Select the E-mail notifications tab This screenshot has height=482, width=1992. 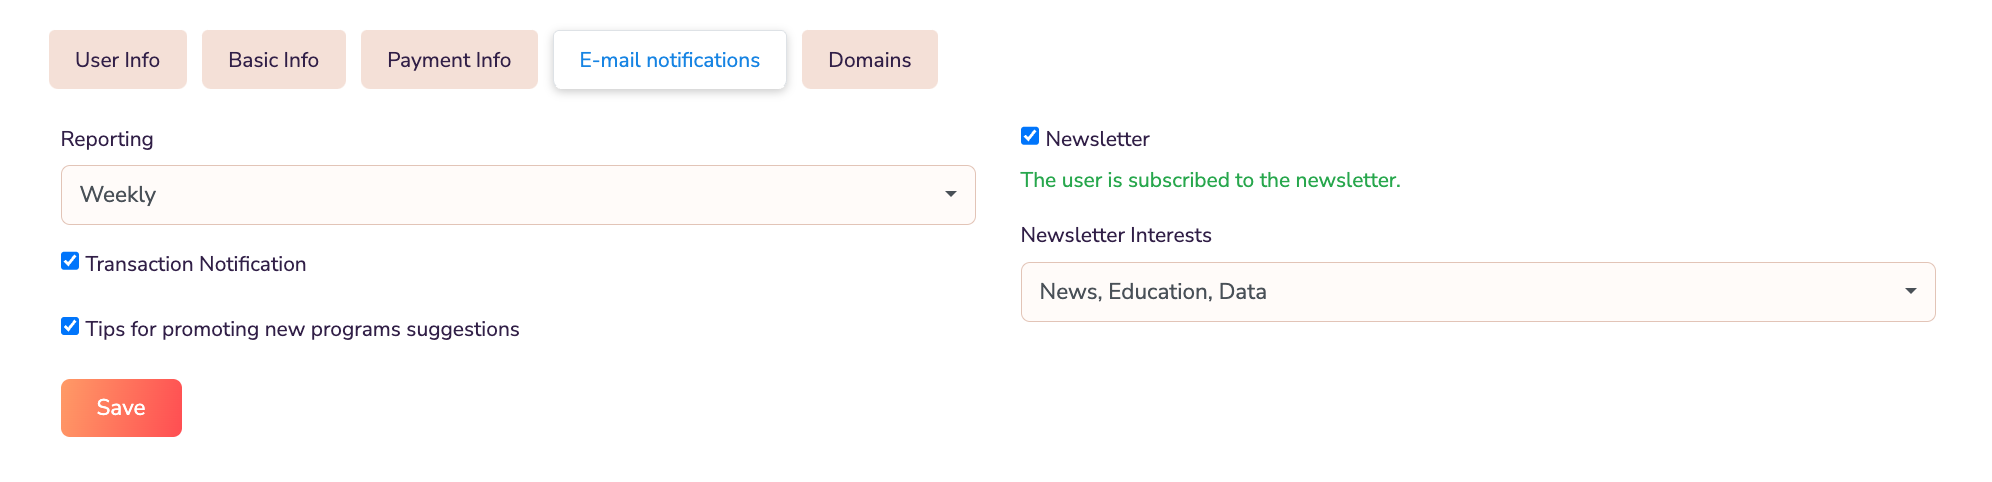click(x=669, y=60)
